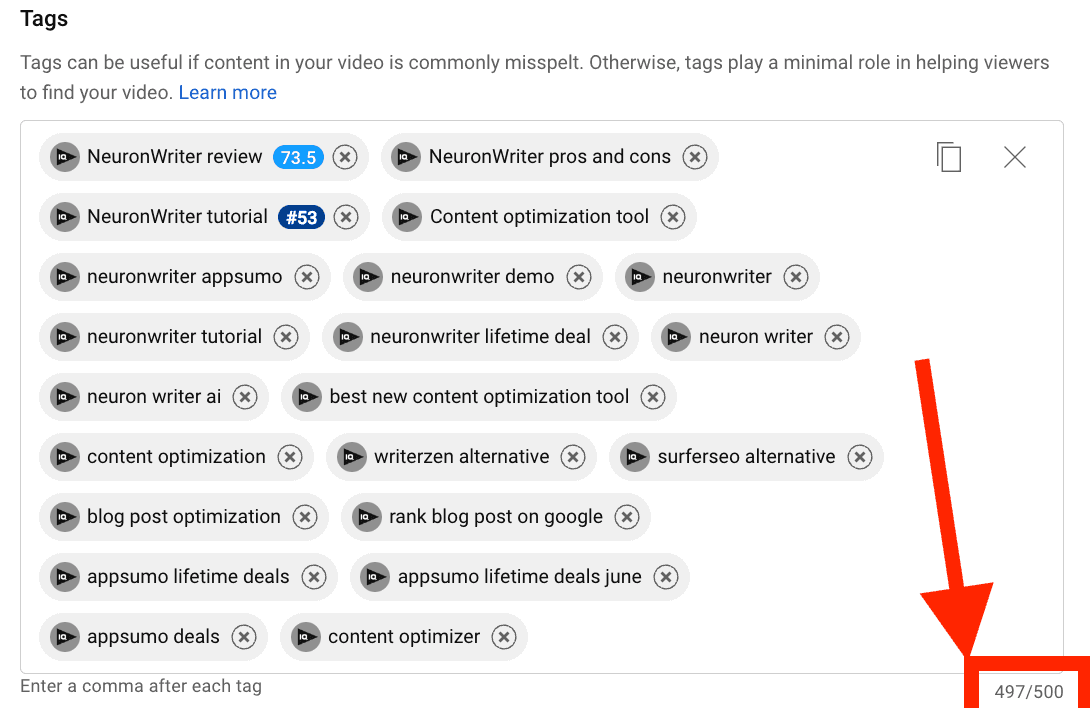
Task: Remove the "appsumo lifetime deals june" tag
Action: 666,577
